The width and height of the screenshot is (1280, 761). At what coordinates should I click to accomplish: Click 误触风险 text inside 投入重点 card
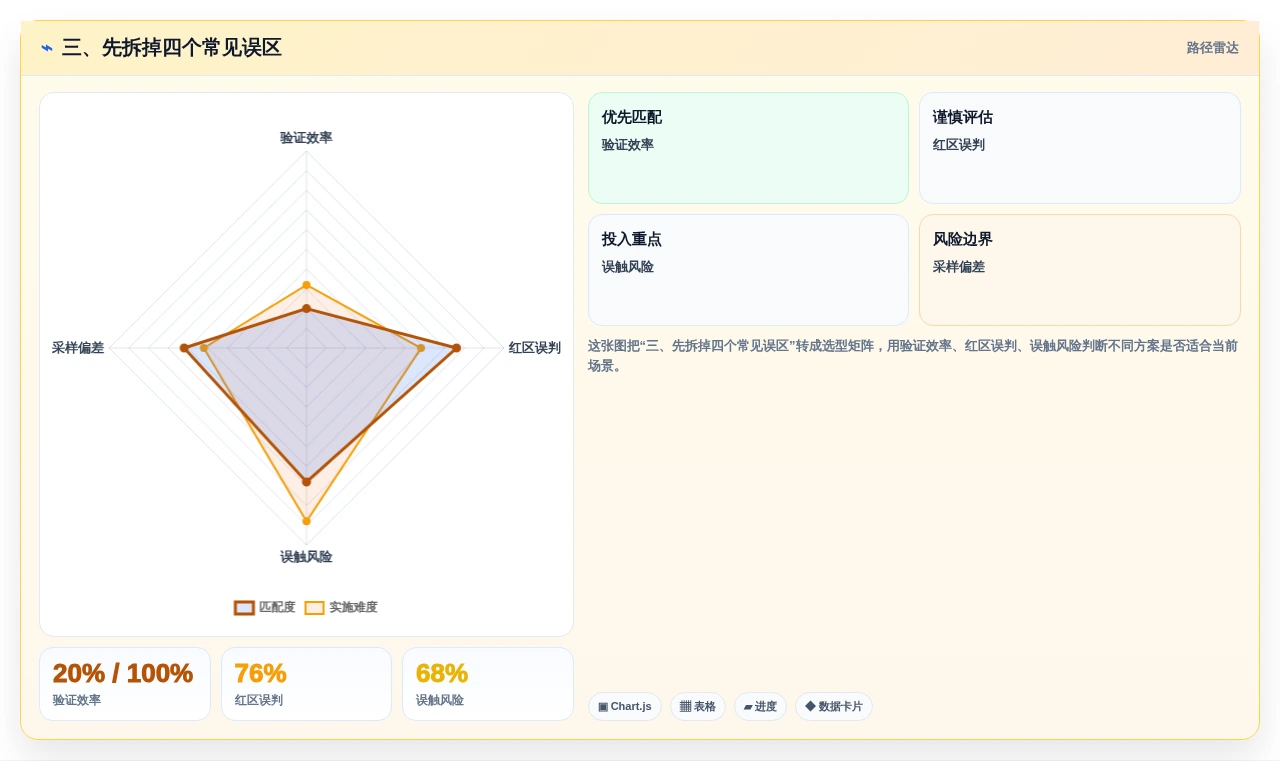628,267
